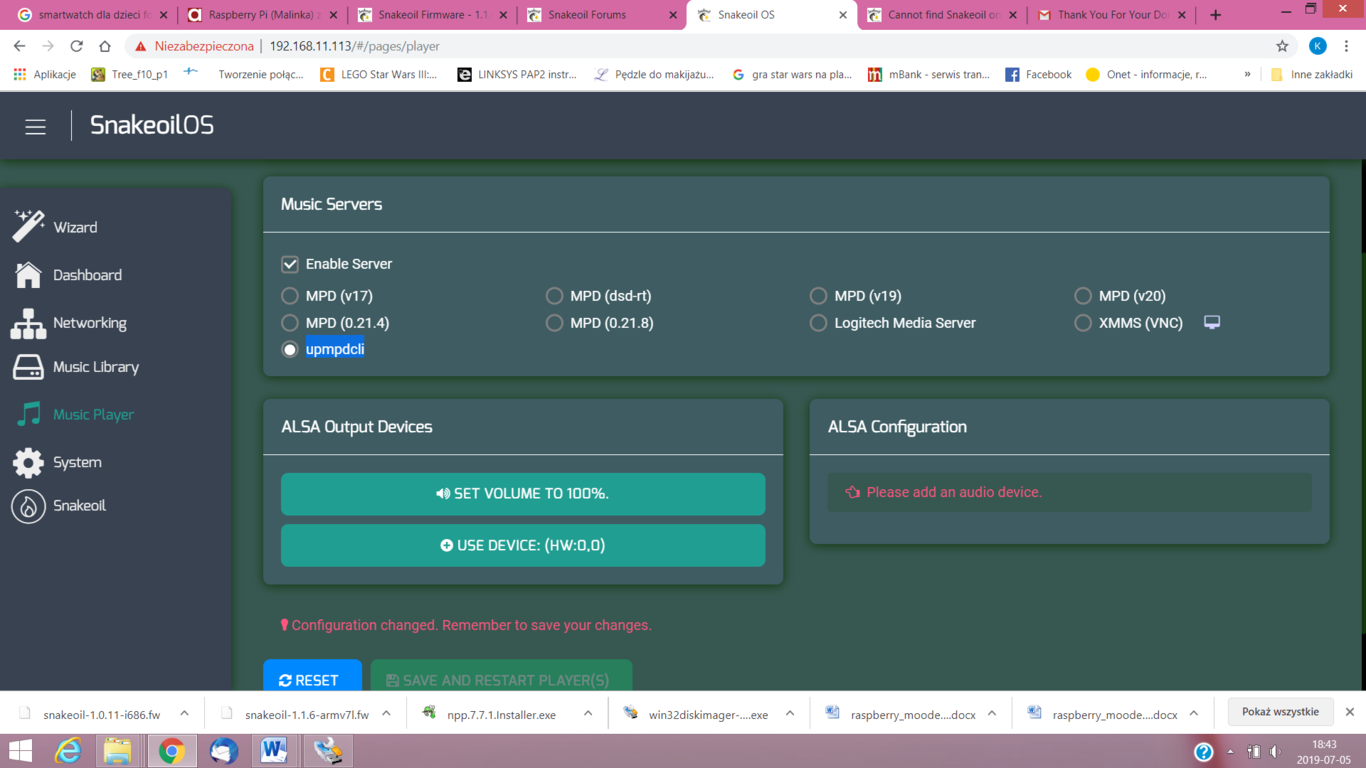Open Microsoft Word from taskbar
The width and height of the screenshot is (1366, 768).
coord(274,751)
